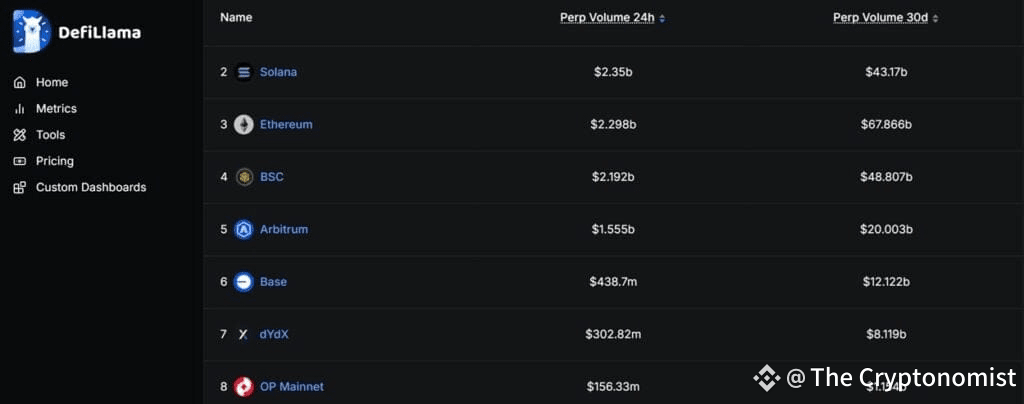Click the Arbitrum chain logo

[244, 229]
